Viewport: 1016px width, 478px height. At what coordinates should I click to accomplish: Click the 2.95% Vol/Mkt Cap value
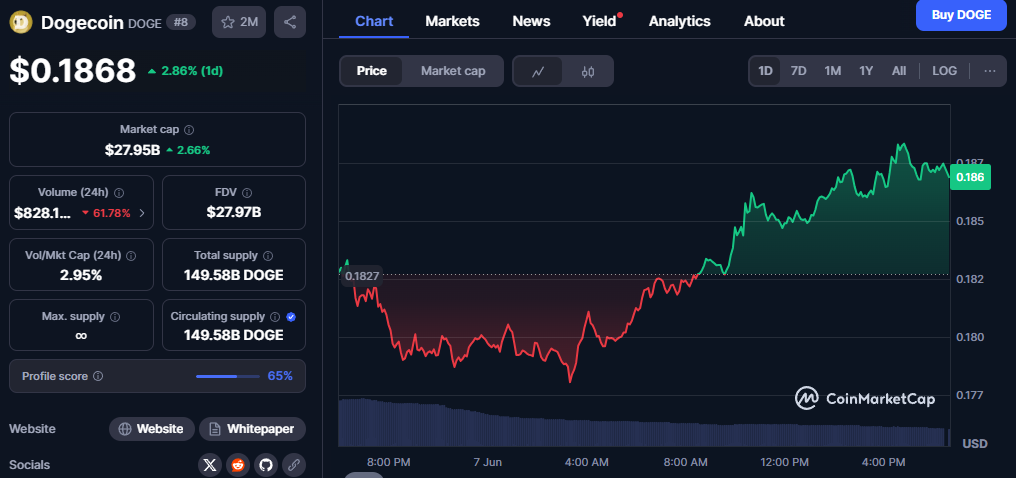point(81,275)
